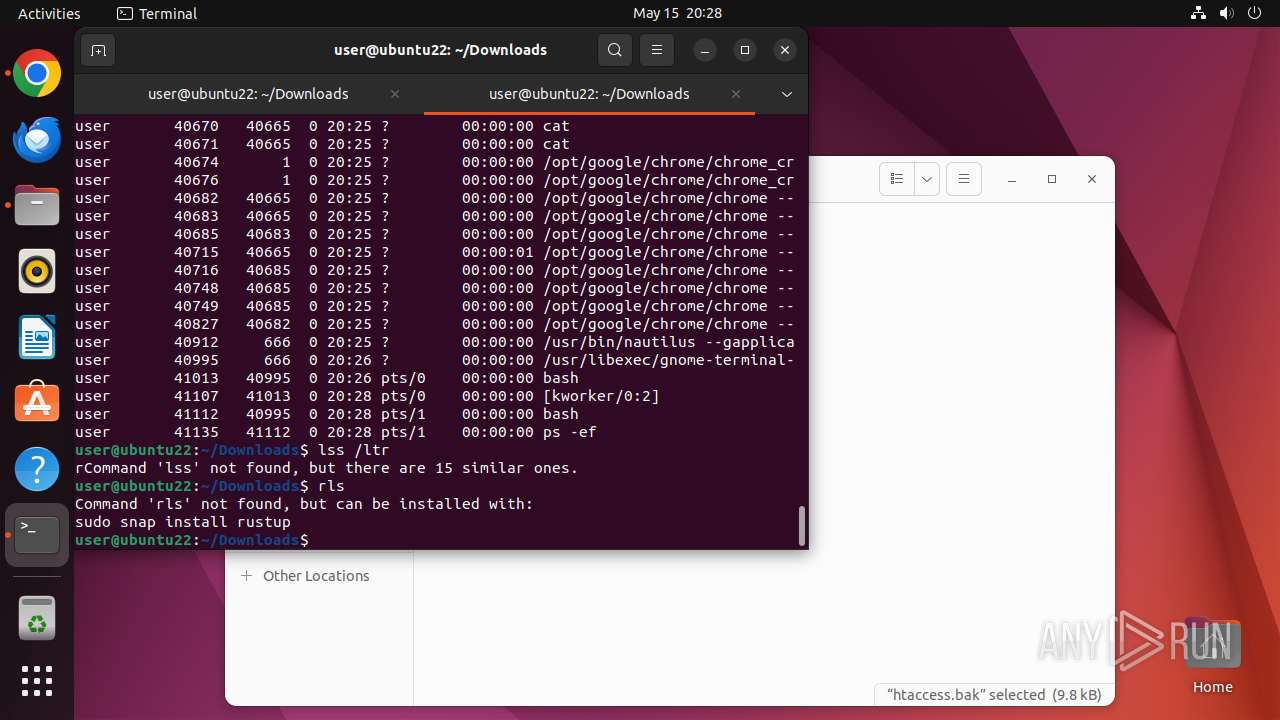Launch Rhythmbox music player from dock
The width and height of the screenshot is (1280, 720).
(x=37, y=272)
